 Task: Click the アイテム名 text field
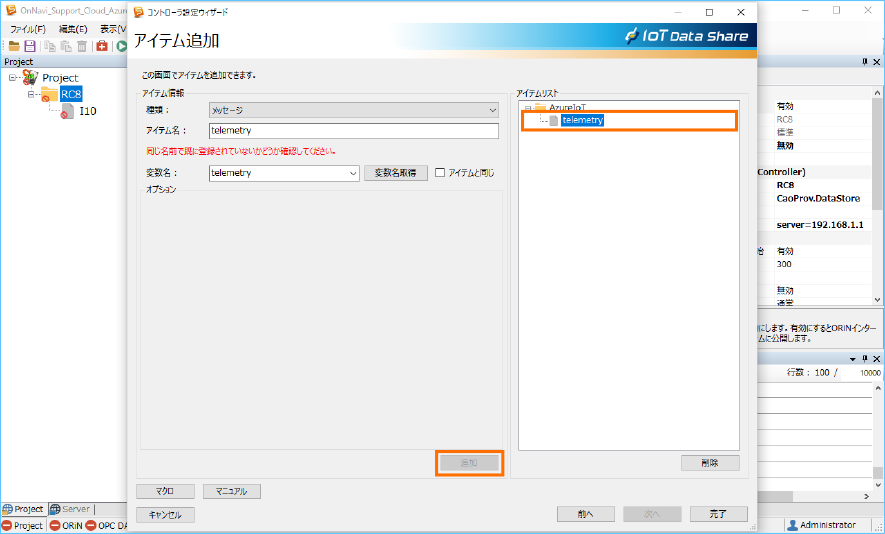pyautogui.click(x=353, y=131)
